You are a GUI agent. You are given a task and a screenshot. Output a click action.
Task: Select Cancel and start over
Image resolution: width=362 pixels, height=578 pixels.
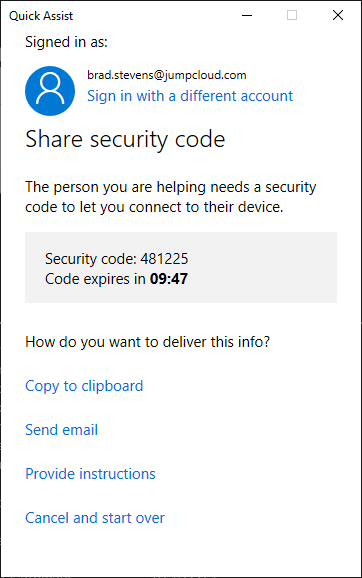tap(95, 518)
